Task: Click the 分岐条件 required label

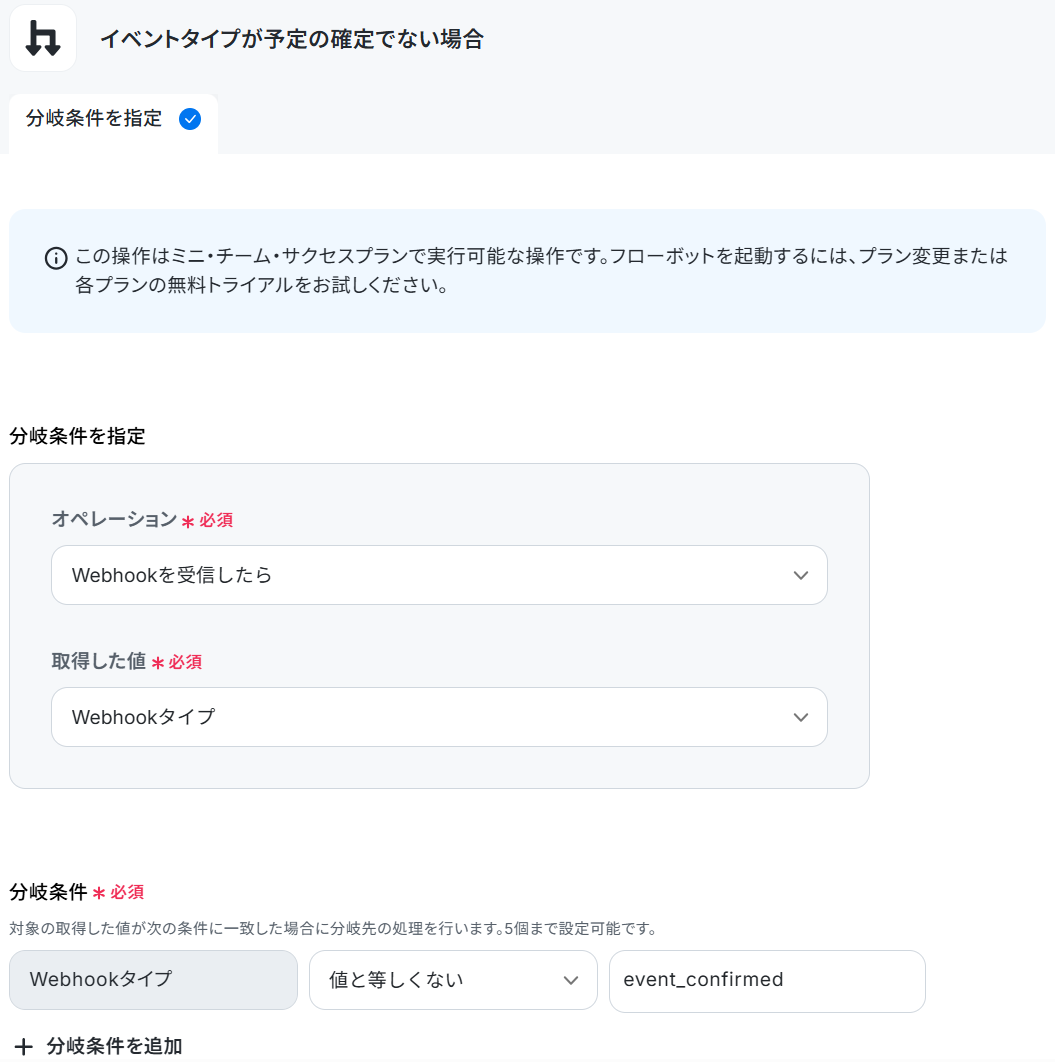Action: 77,892
